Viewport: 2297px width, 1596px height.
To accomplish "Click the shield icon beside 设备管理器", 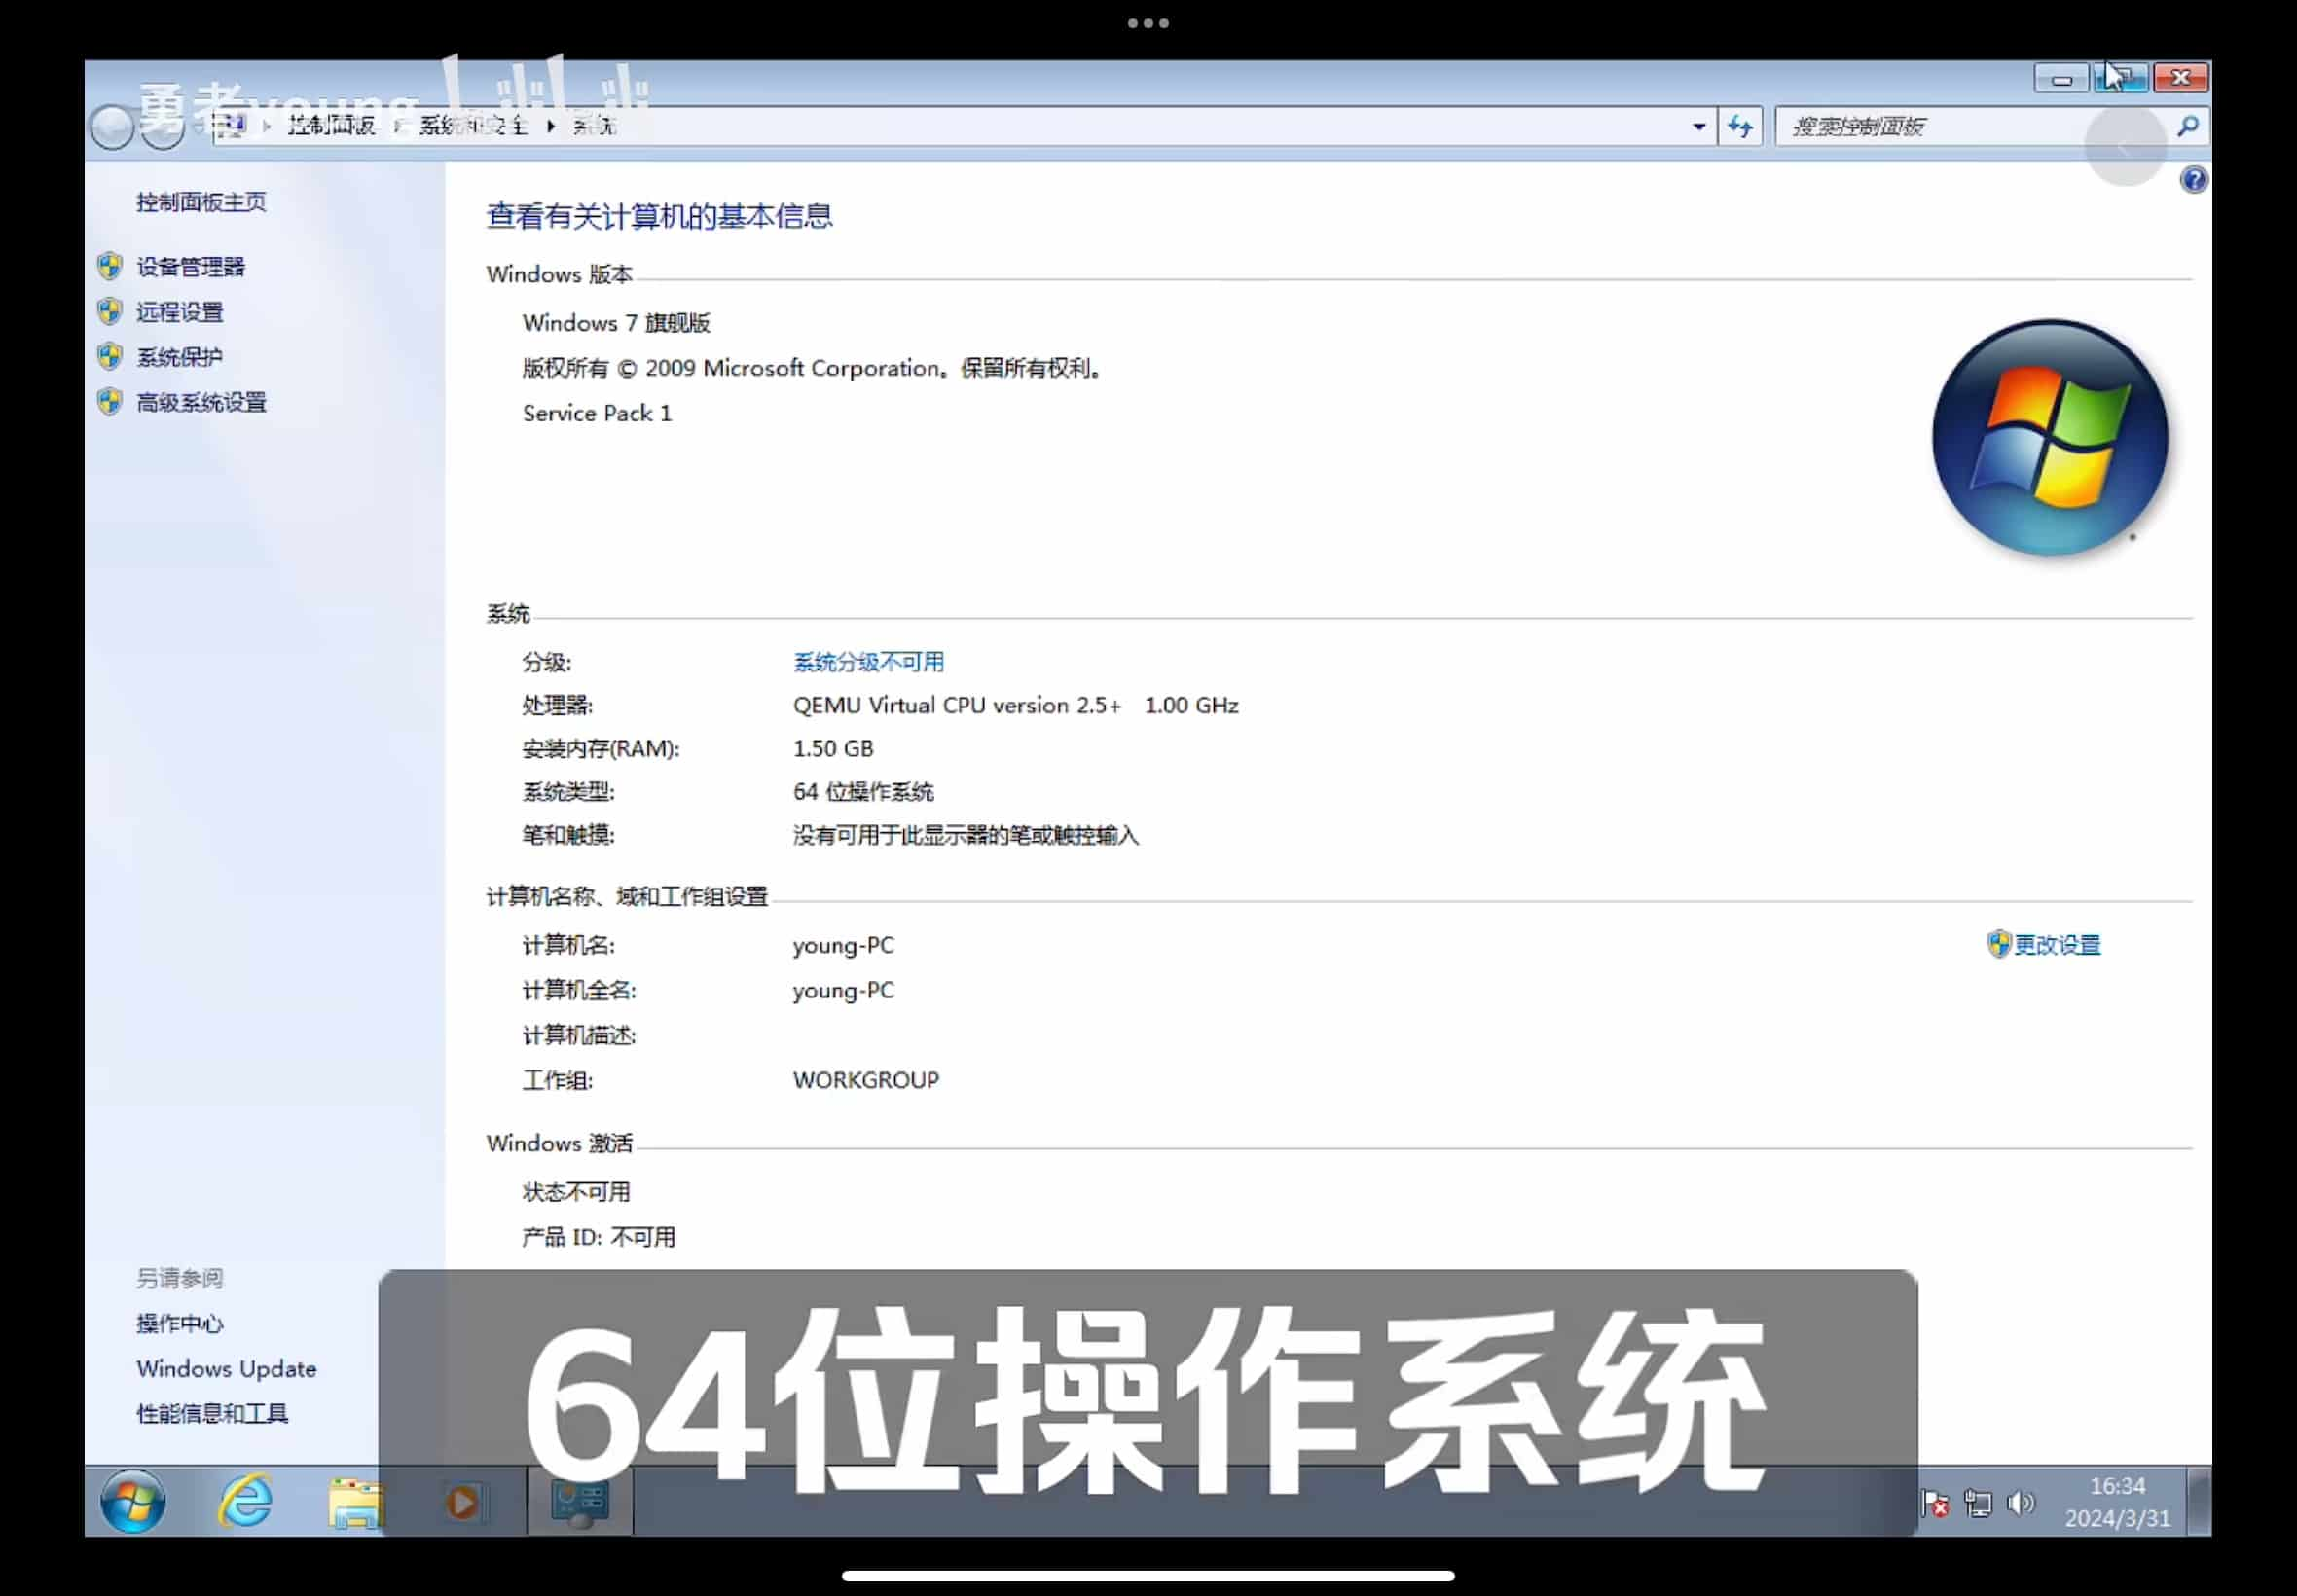I will click(110, 266).
